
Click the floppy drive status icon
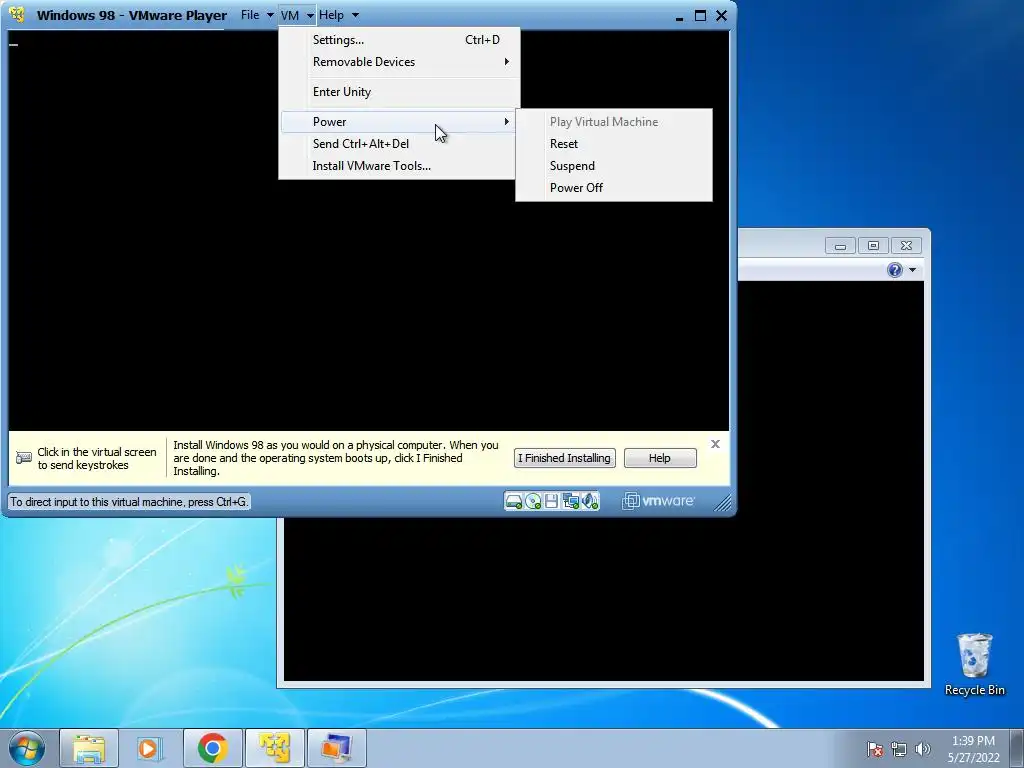click(x=551, y=502)
